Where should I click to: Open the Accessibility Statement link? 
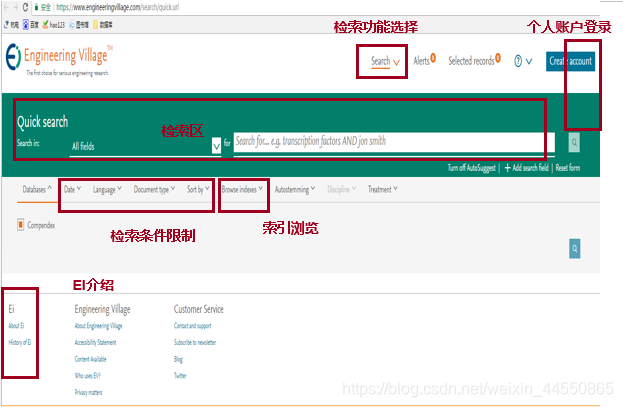(x=95, y=342)
